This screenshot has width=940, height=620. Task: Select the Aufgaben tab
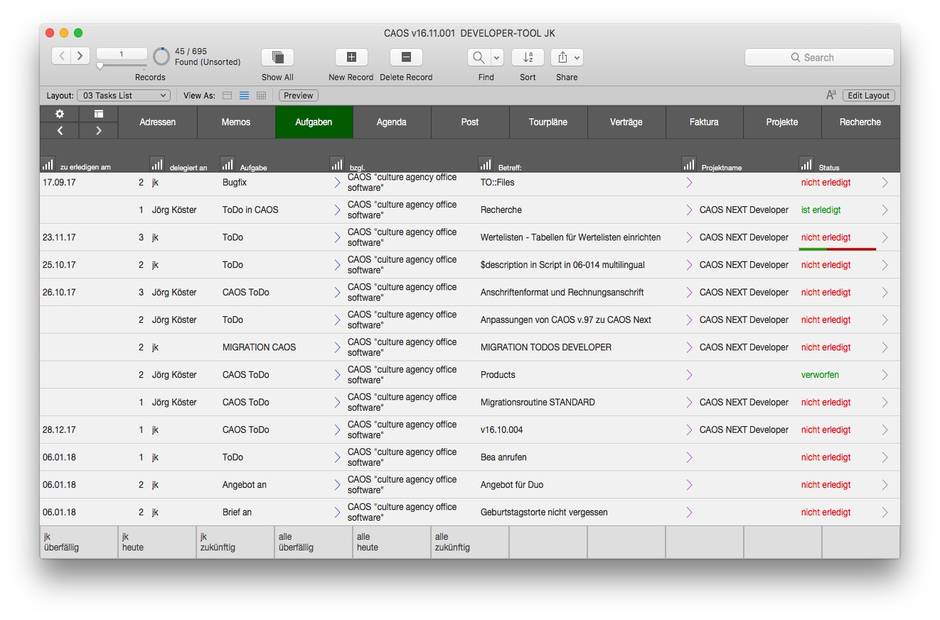tap(314, 122)
